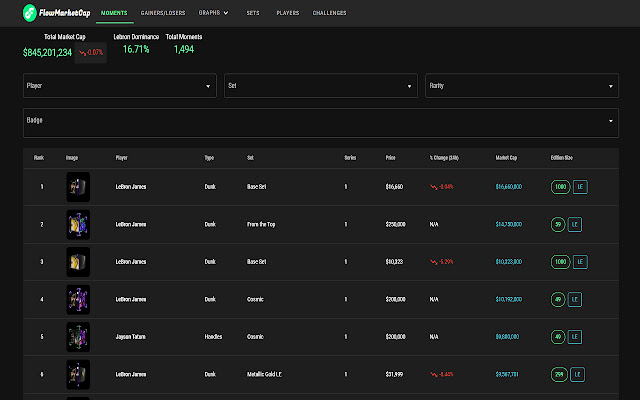Open the Moments tab
This screenshot has height=400, width=640.
[x=114, y=13]
